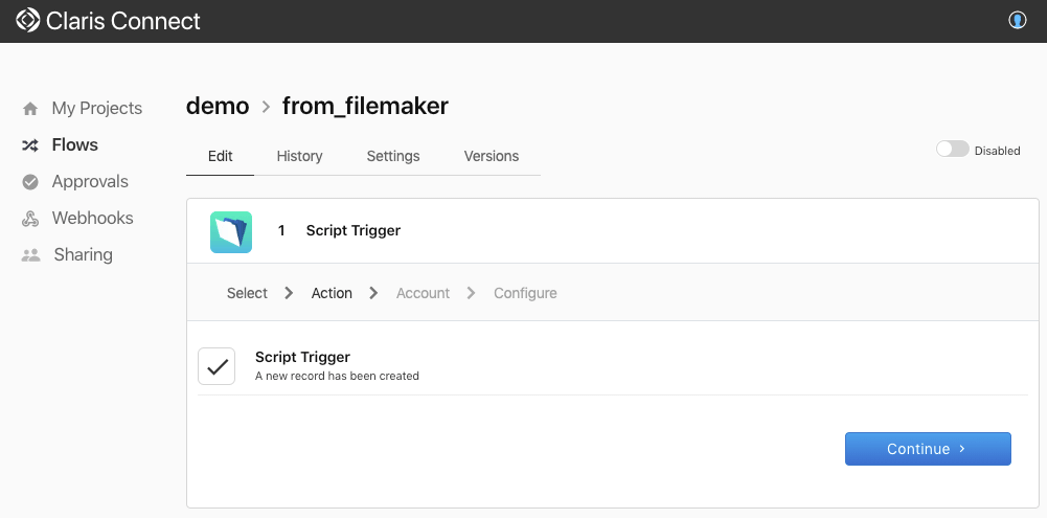Open Flows in the sidebar

point(75,145)
